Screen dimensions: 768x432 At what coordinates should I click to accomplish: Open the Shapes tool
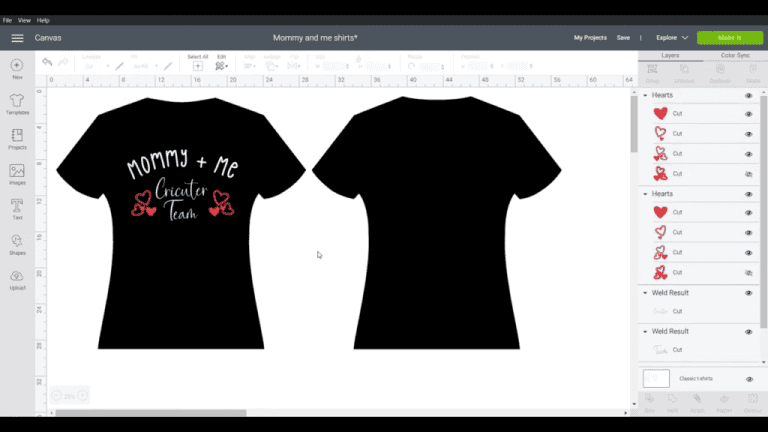pos(17,244)
